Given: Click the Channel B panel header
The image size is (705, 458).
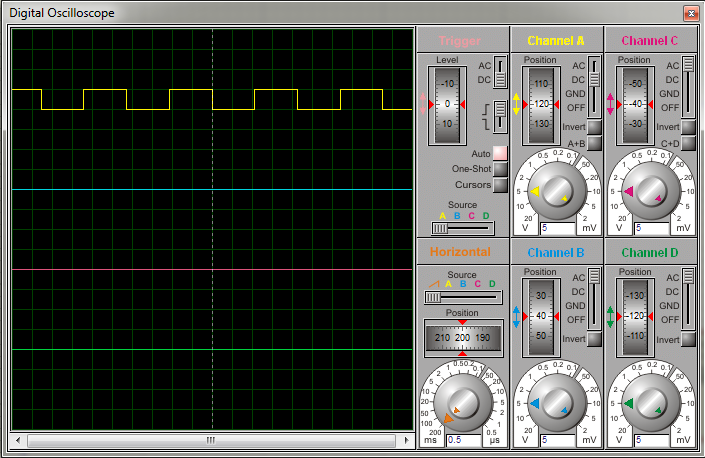Looking at the screenshot, I should coord(556,253).
